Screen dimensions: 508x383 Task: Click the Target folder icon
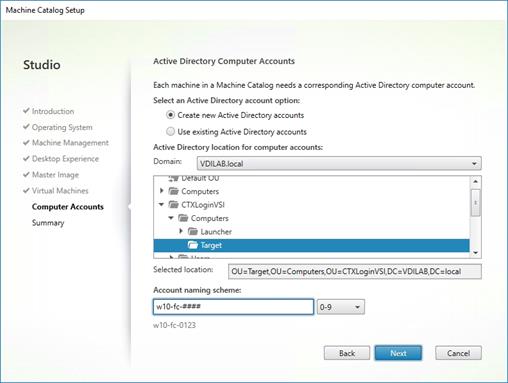(193, 245)
